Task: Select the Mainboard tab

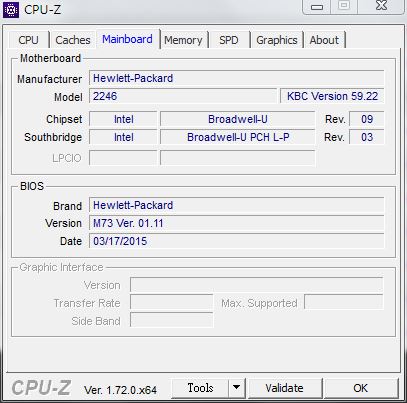Action: [128, 39]
